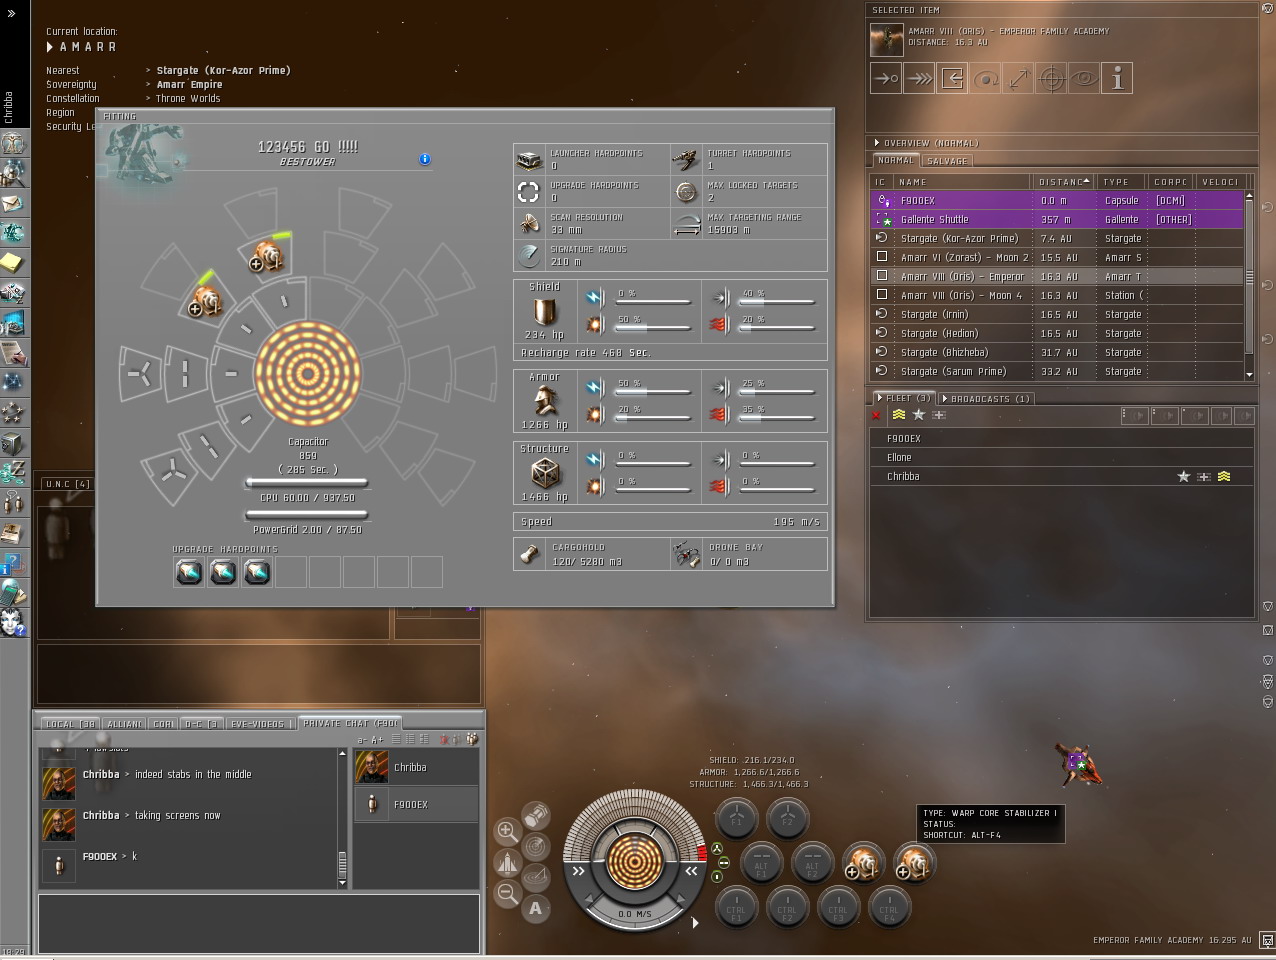Expand Fleet (3) tab arrow
This screenshot has width=1276, height=960.
tap(880, 398)
